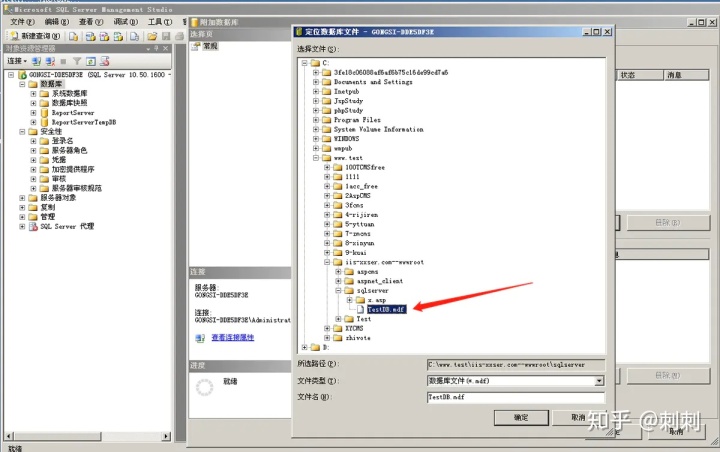Click the 消息 column header in attach window
The image size is (720, 452).
point(686,75)
